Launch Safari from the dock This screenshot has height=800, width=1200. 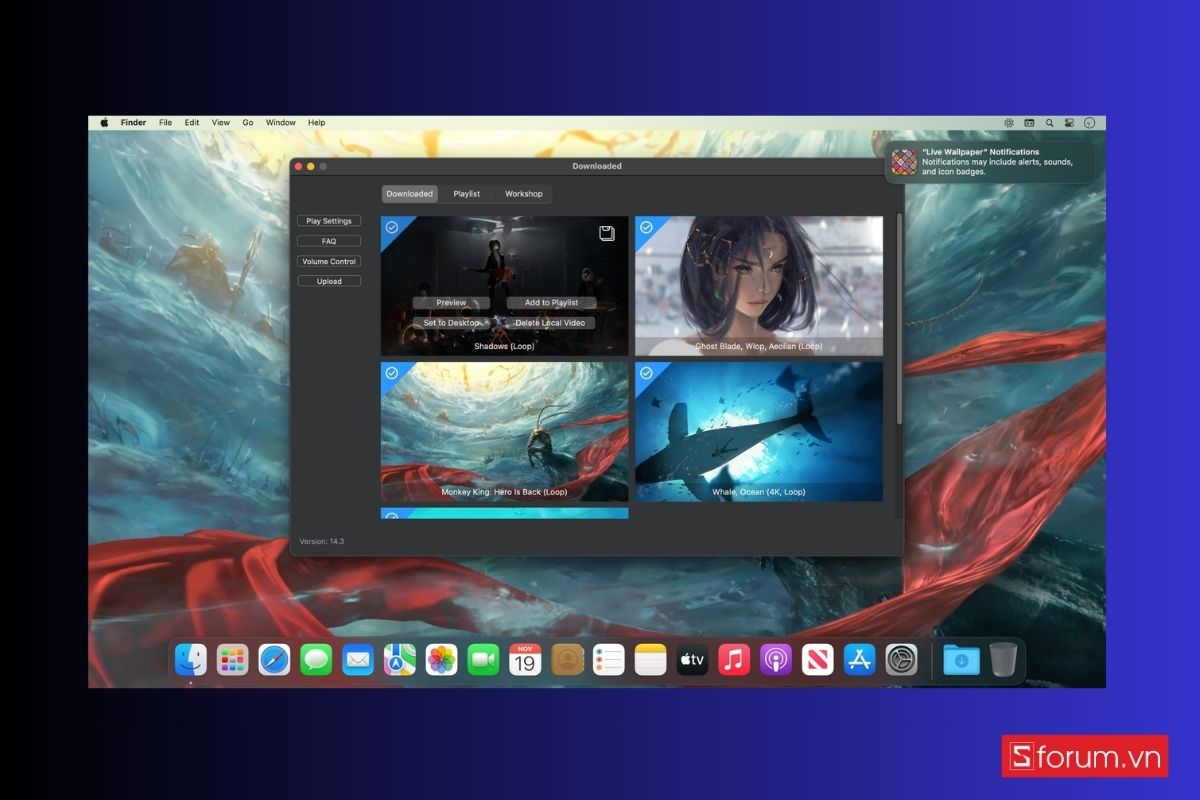pos(274,660)
